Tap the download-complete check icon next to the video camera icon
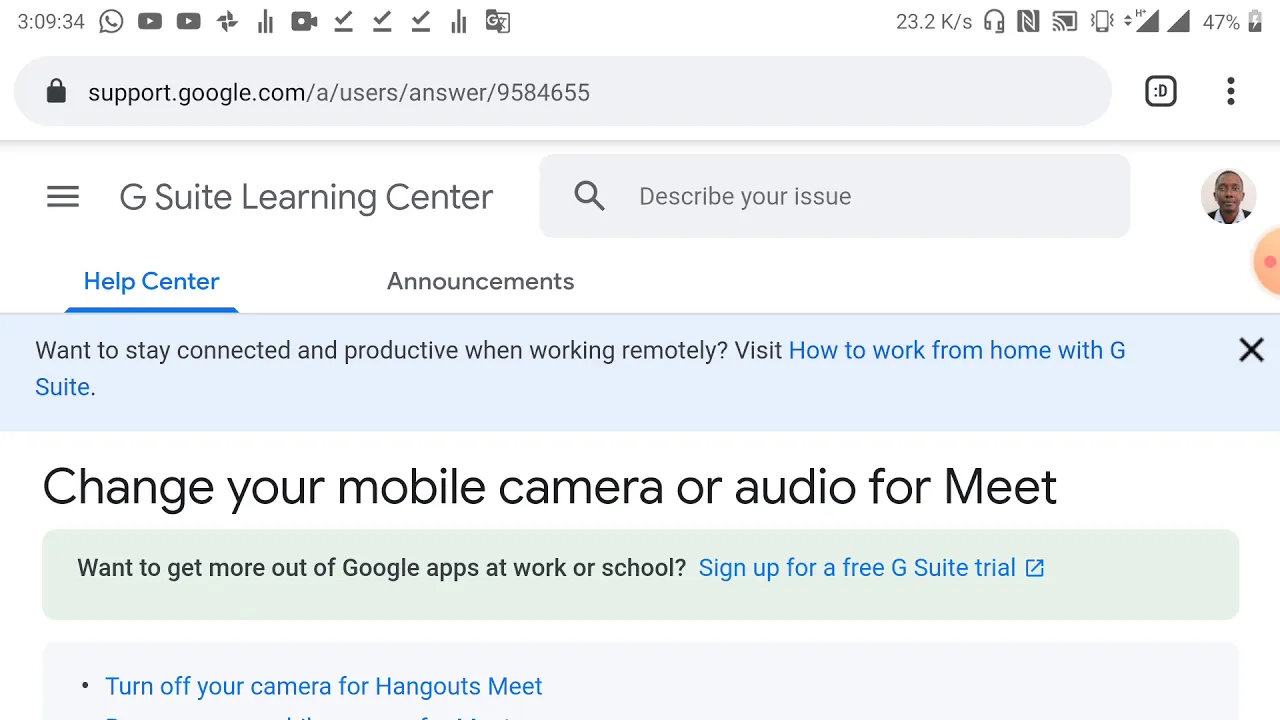This screenshot has width=1280, height=720. coord(343,21)
